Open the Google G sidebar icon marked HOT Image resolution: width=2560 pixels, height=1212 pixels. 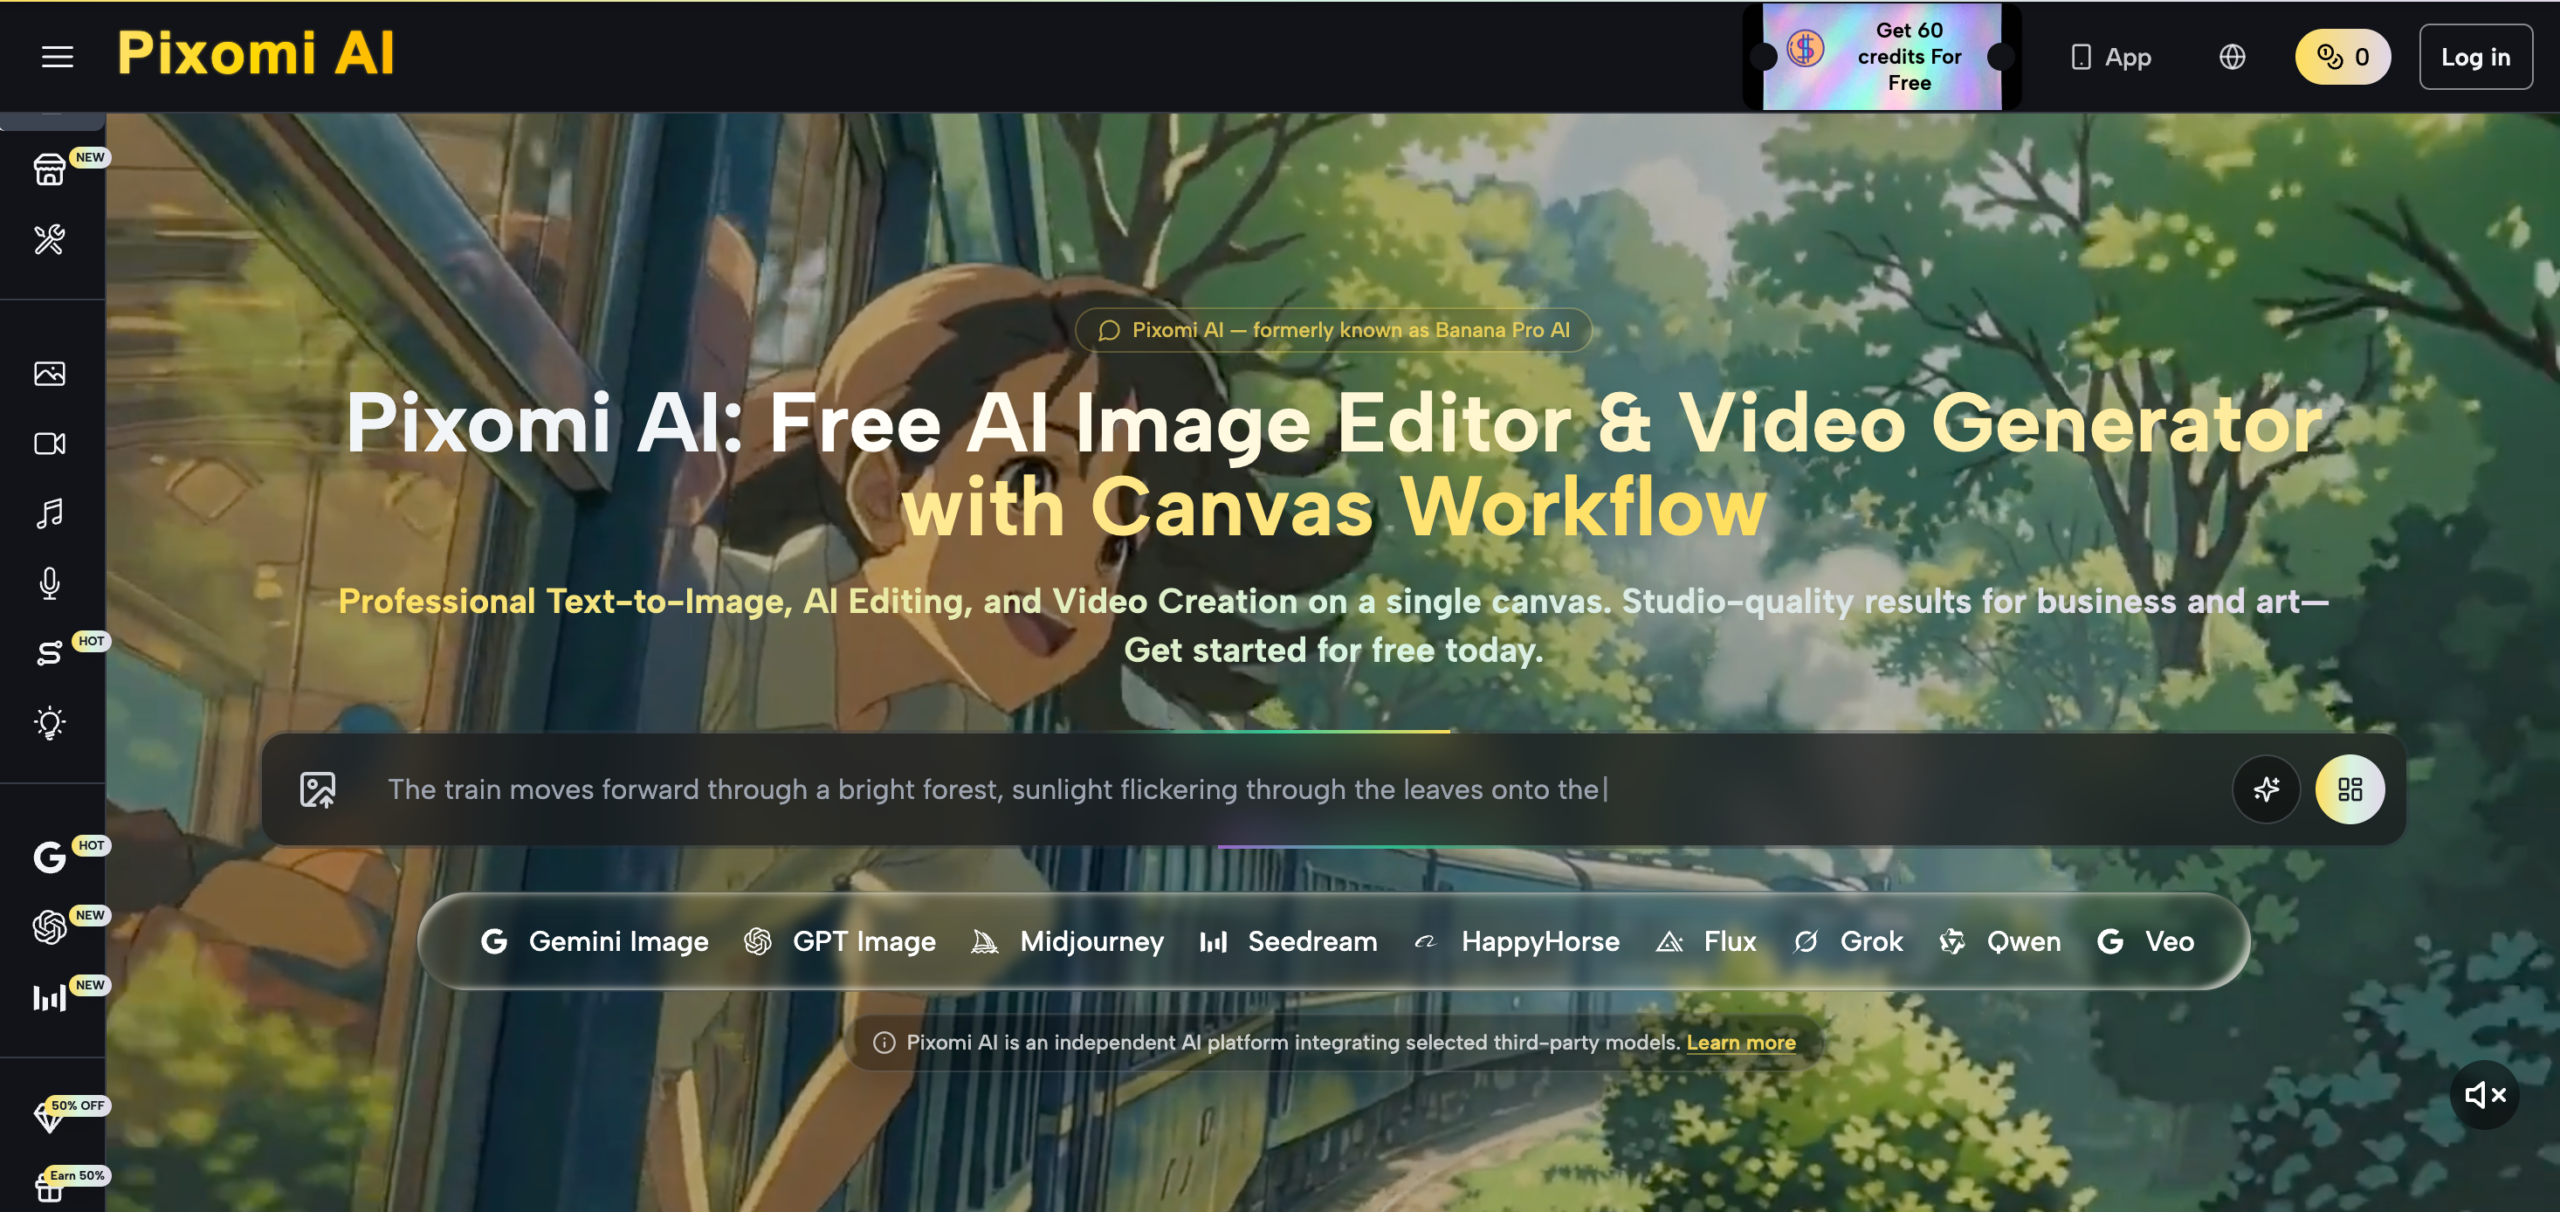[x=50, y=858]
